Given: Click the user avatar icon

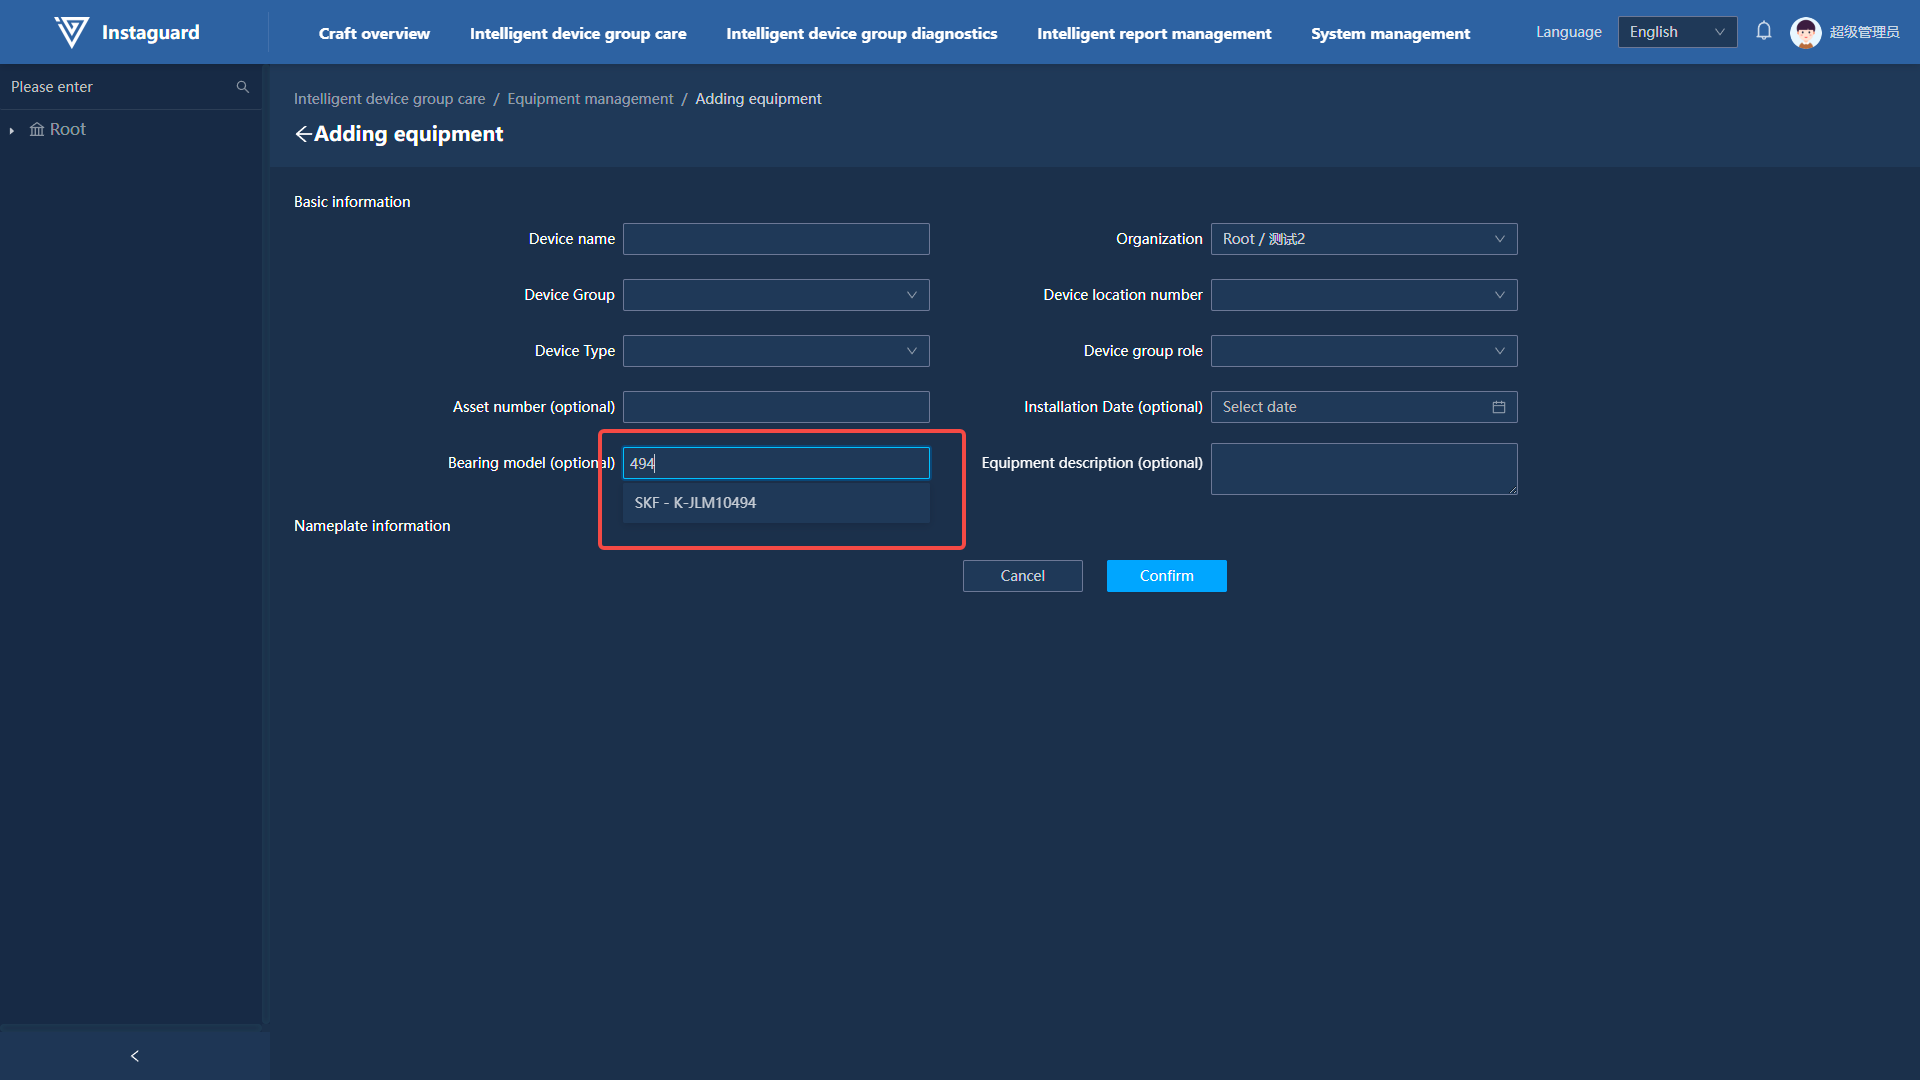Looking at the screenshot, I should [1805, 32].
